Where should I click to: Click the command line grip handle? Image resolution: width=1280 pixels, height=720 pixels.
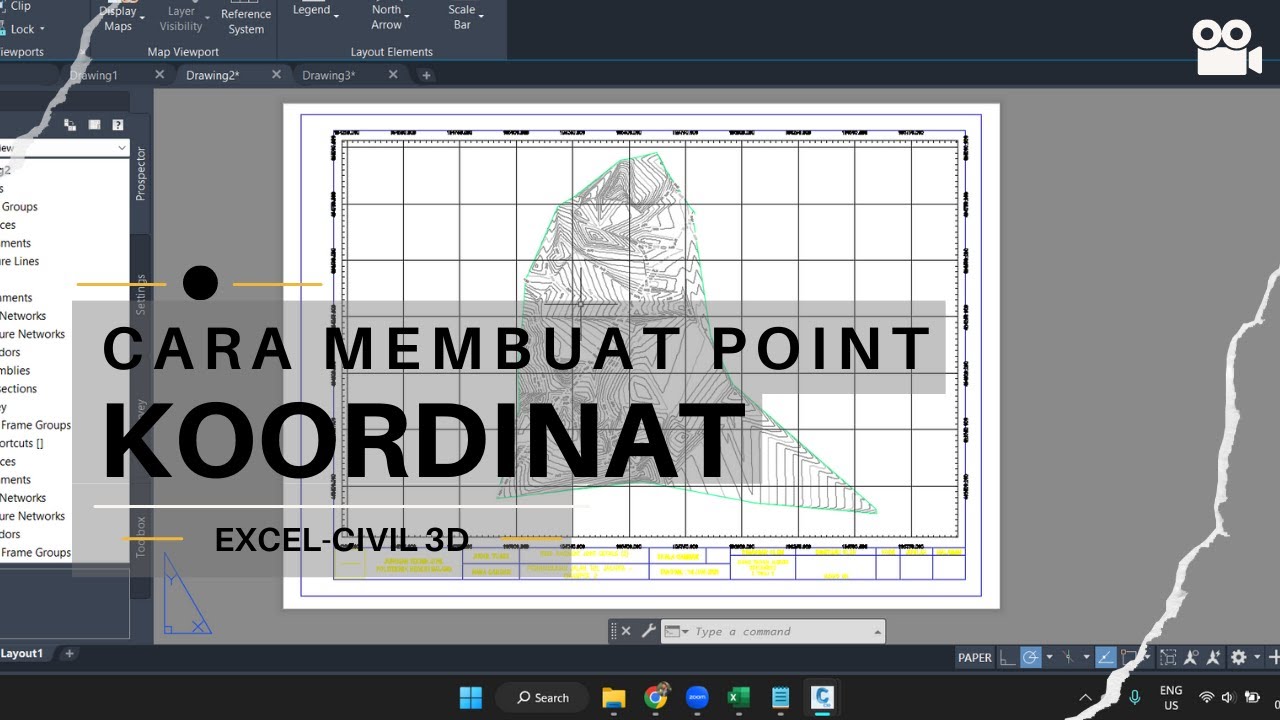point(613,631)
